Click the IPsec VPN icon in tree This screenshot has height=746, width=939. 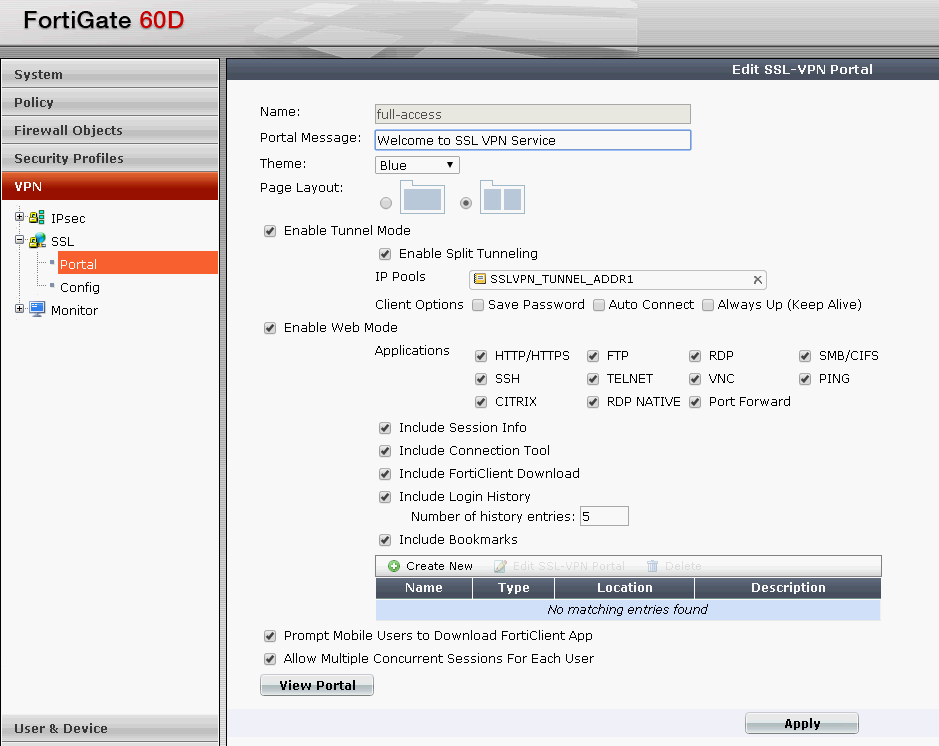37,218
